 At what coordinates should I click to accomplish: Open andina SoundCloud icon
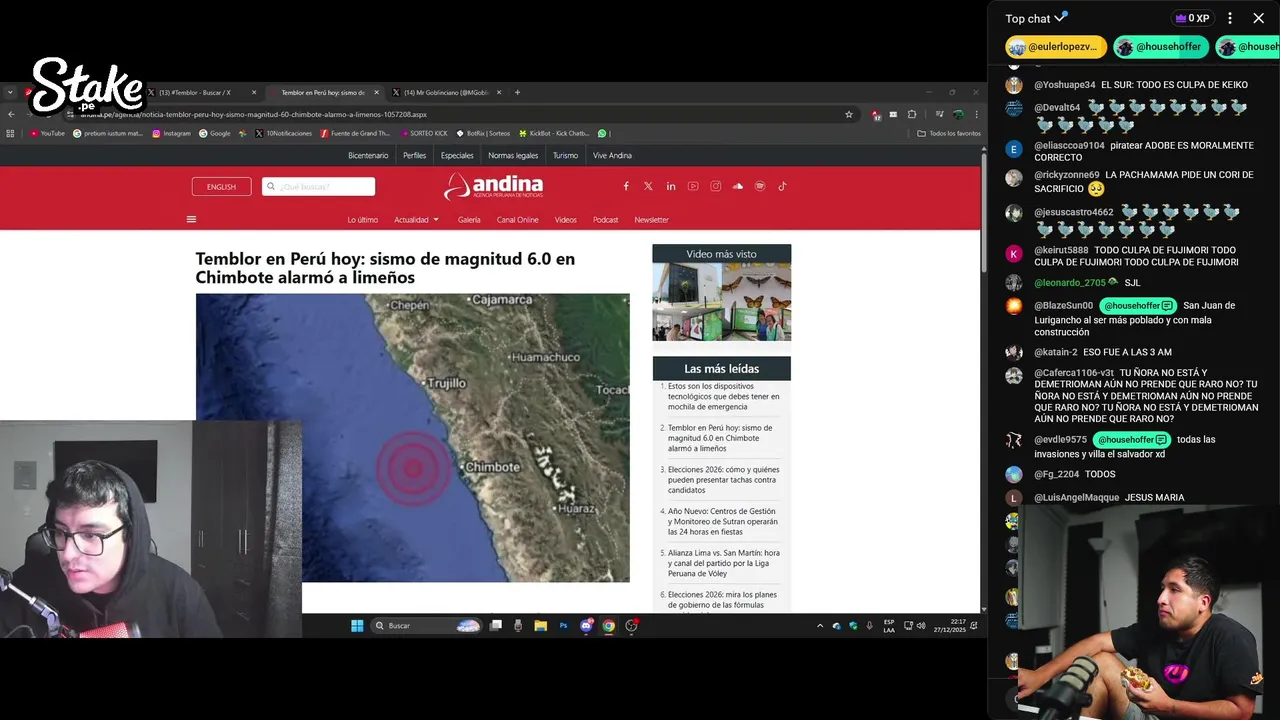coord(738,186)
